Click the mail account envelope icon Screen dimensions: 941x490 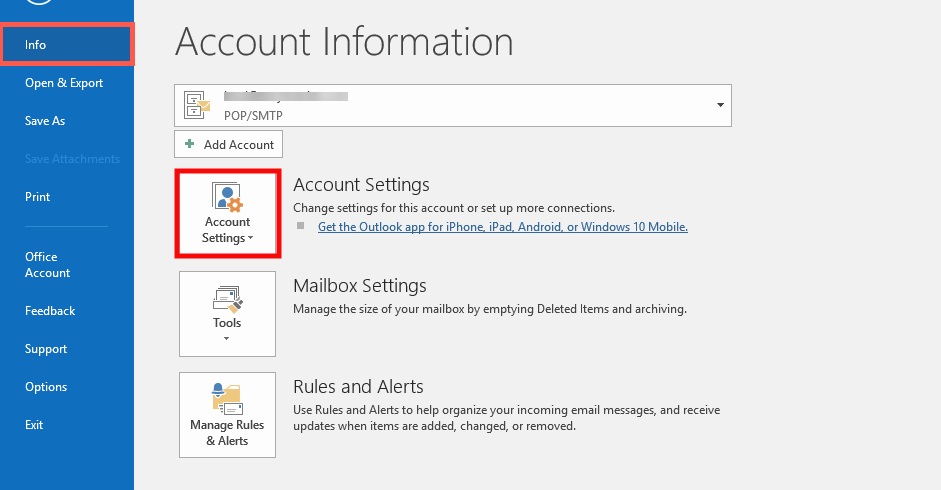pyautogui.click(x=197, y=105)
